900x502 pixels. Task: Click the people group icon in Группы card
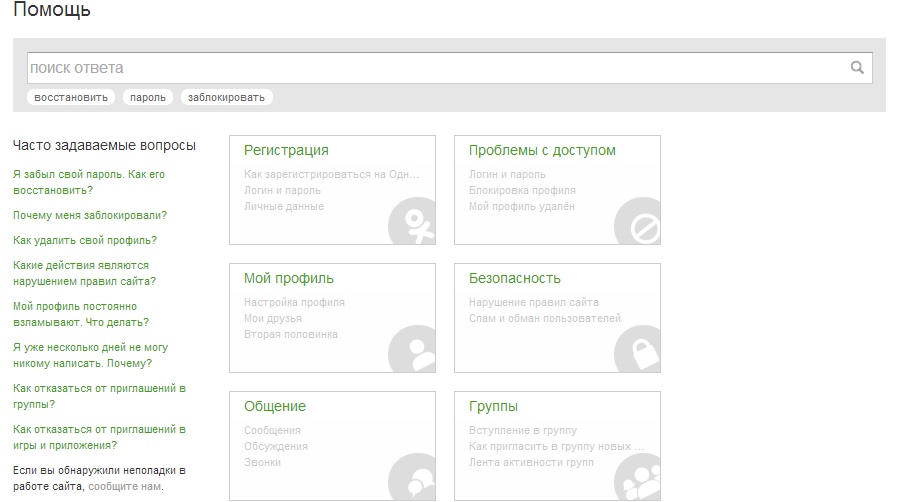click(x=637, y=477)
